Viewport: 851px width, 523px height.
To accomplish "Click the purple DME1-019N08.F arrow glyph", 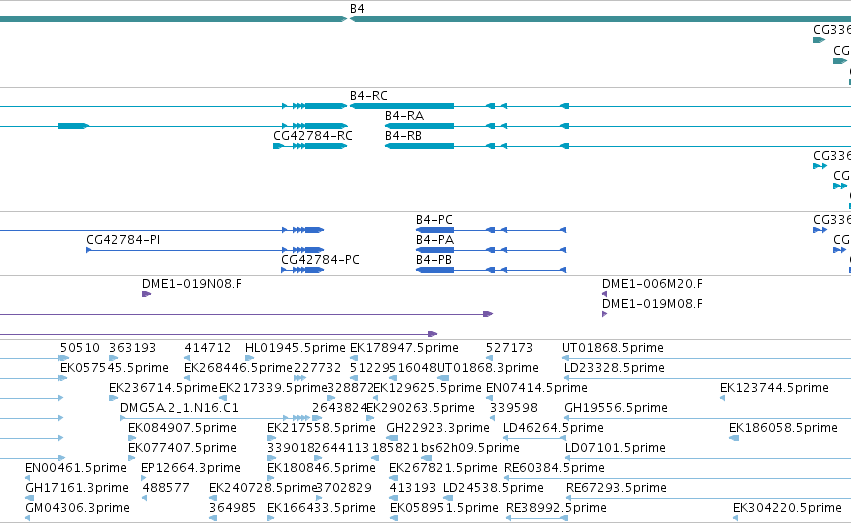I will click(147, 294).
